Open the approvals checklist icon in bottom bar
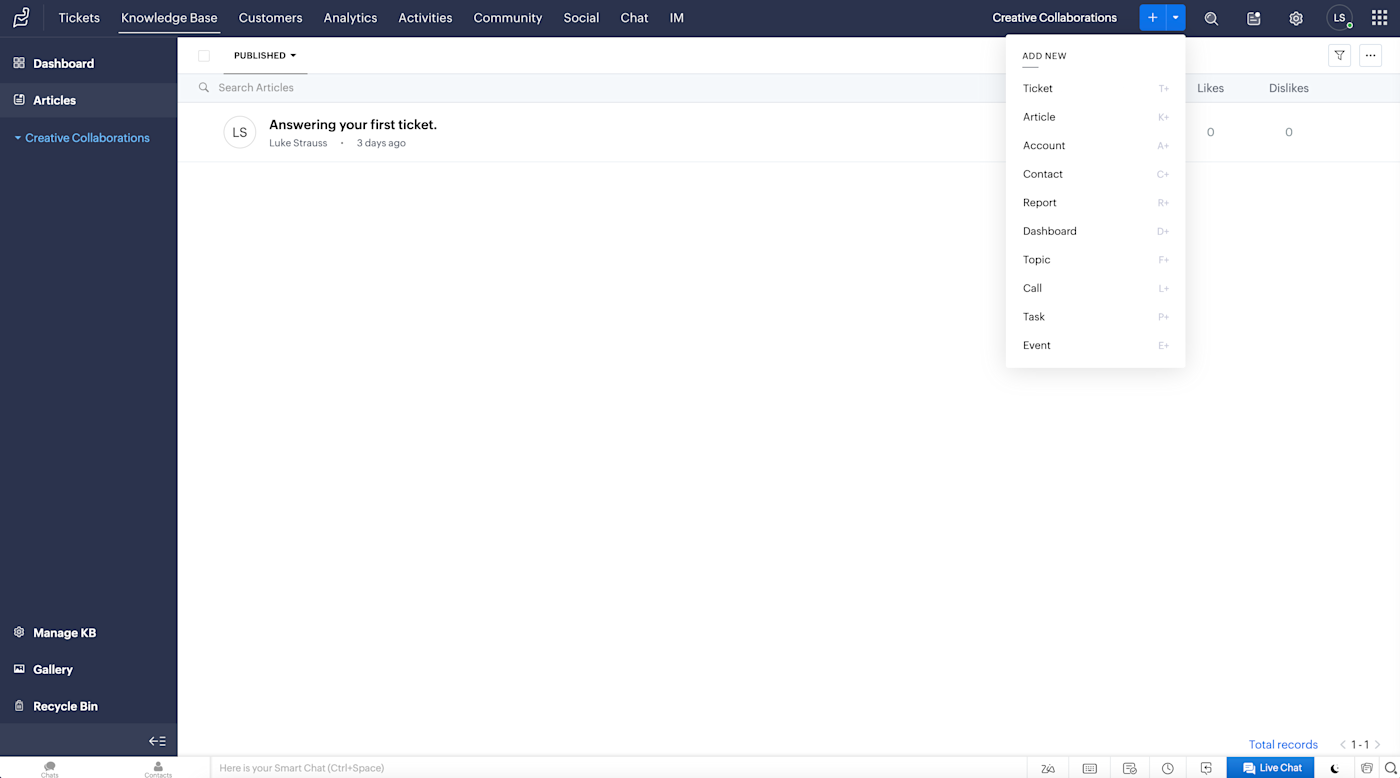 pos(1130,768)
